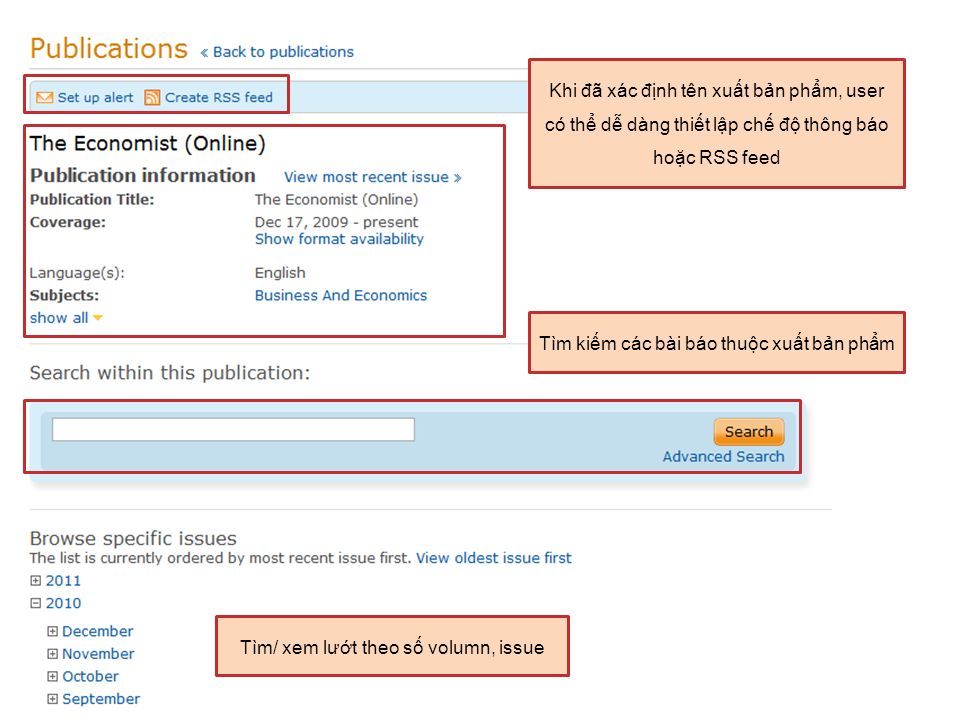Open Set up alert link
Image resolution: width=960 pixels, height=720 pixels.
click(95, 97)
